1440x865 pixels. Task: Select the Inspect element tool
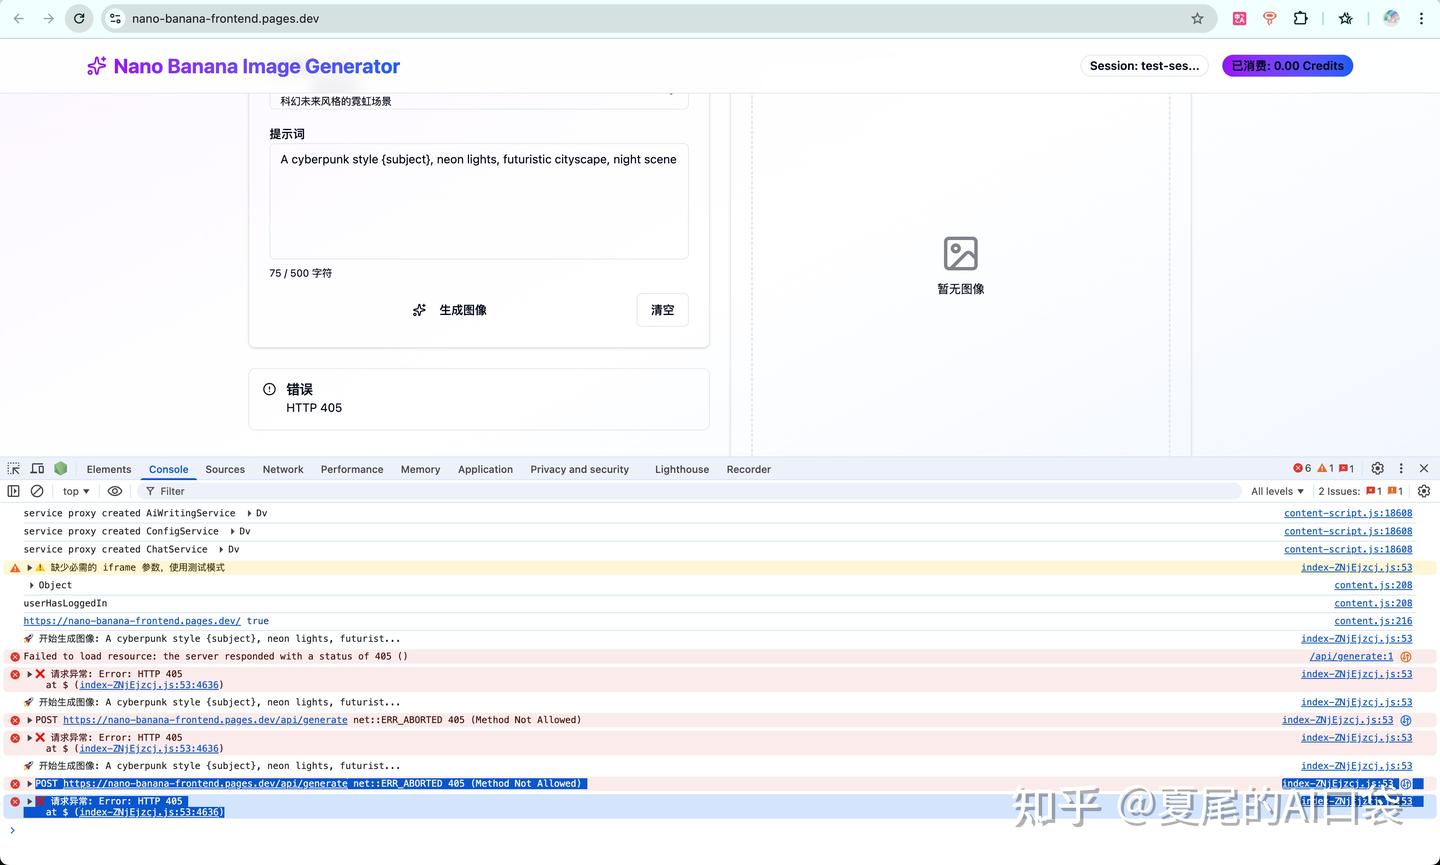(13, 468)
